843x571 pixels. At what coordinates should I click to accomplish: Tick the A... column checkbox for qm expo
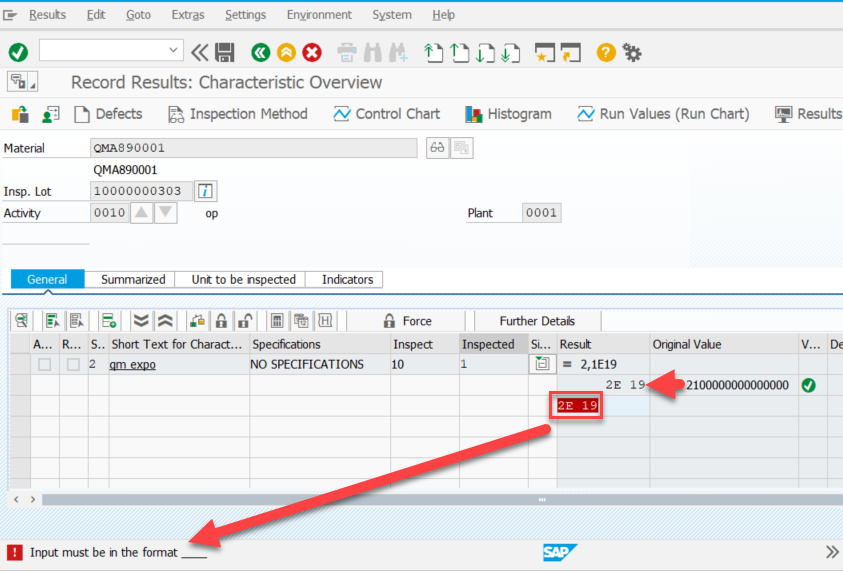(45, 365)
